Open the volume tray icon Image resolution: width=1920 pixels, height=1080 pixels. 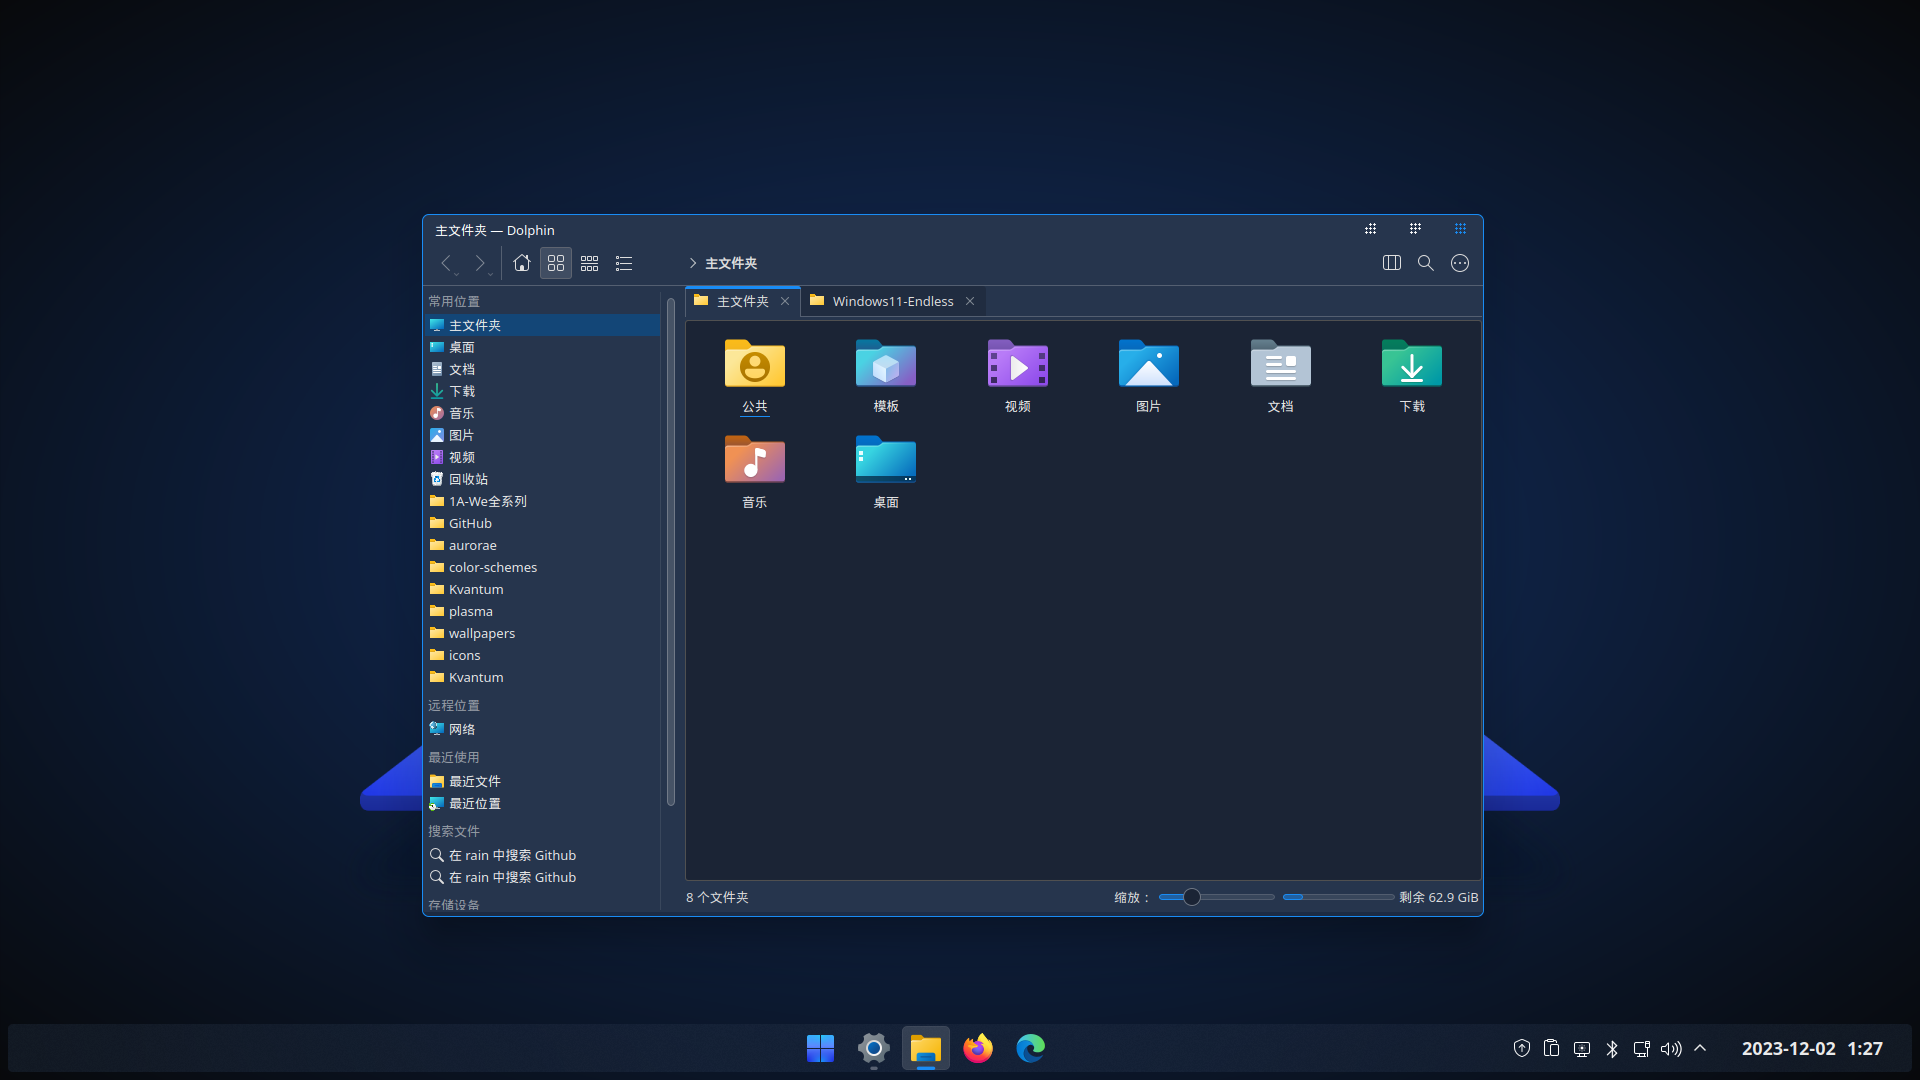(x=1671, y=1048)
